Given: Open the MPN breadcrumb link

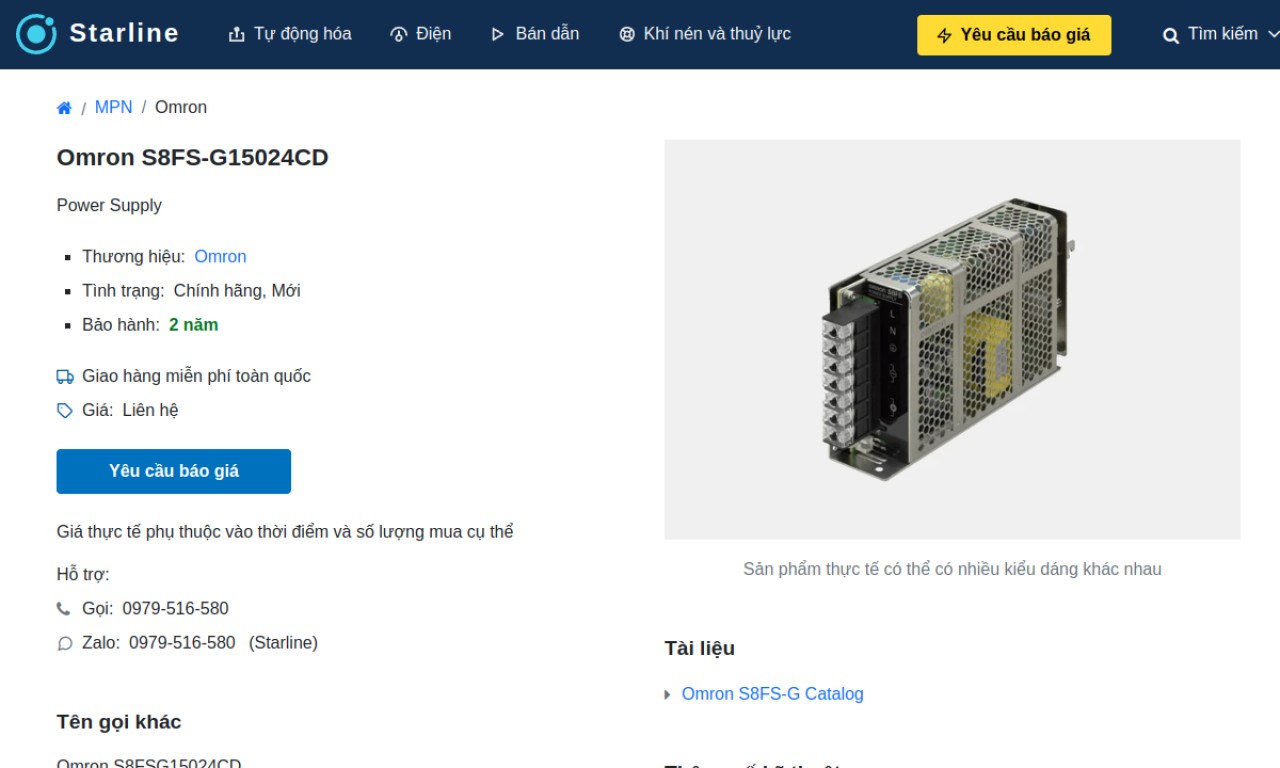Looking at the screenshot, I should [x=113, y=107].
